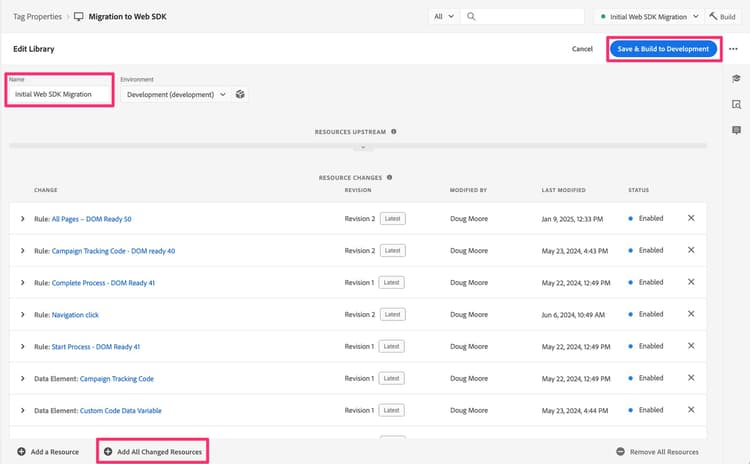The image size is (750, 464).
Task: Open the inspect panel icon in sidebar
Action: 736,104
